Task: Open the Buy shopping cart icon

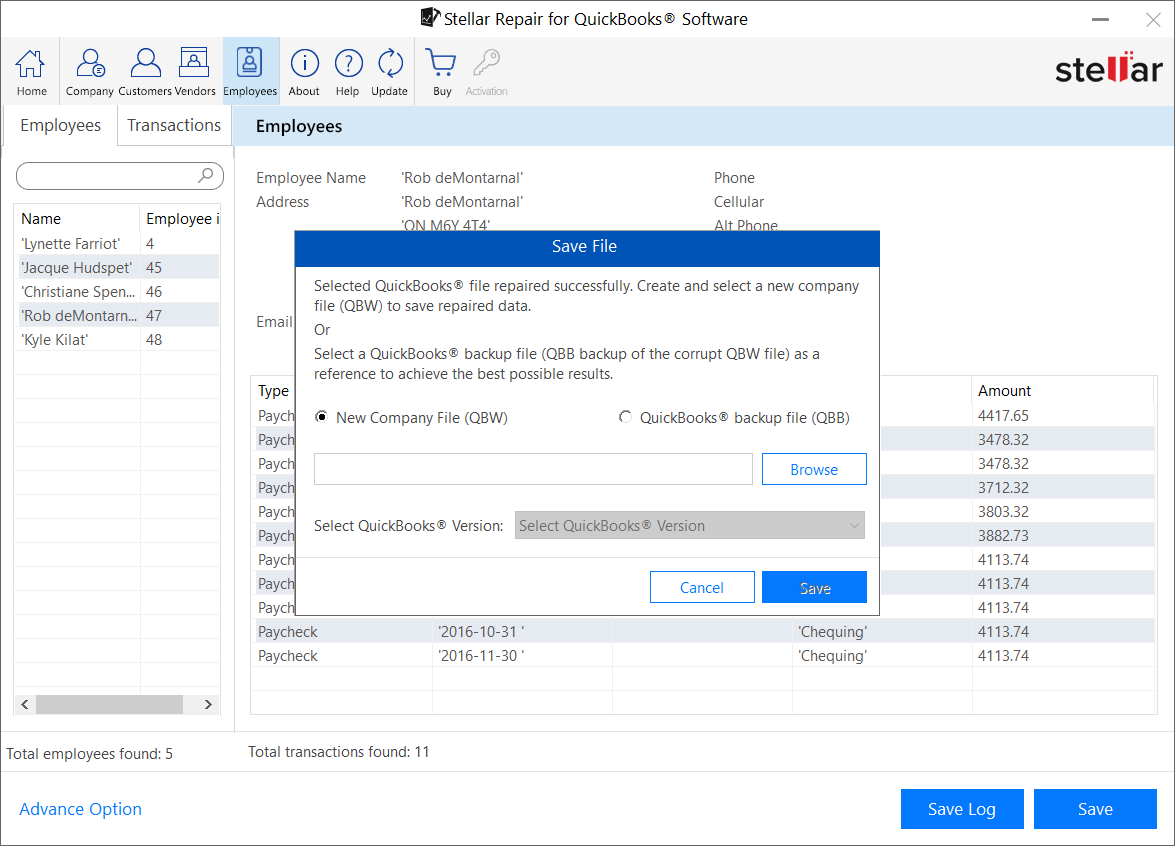Action: [x=442, y=72]
